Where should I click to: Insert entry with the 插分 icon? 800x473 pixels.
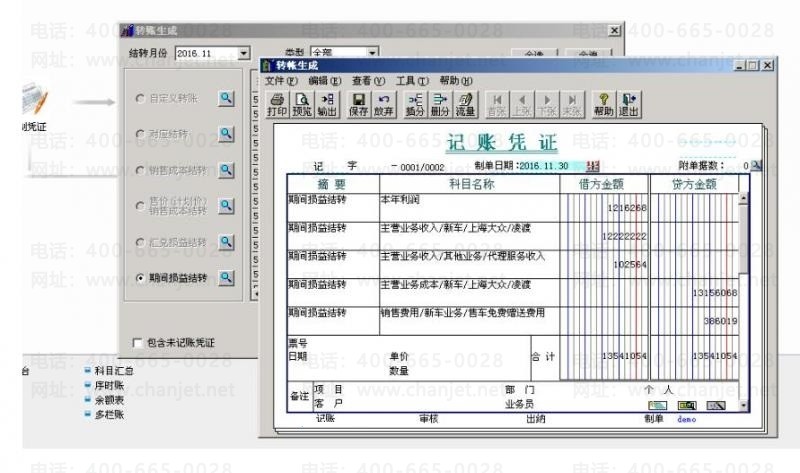[x=415, y=105]
